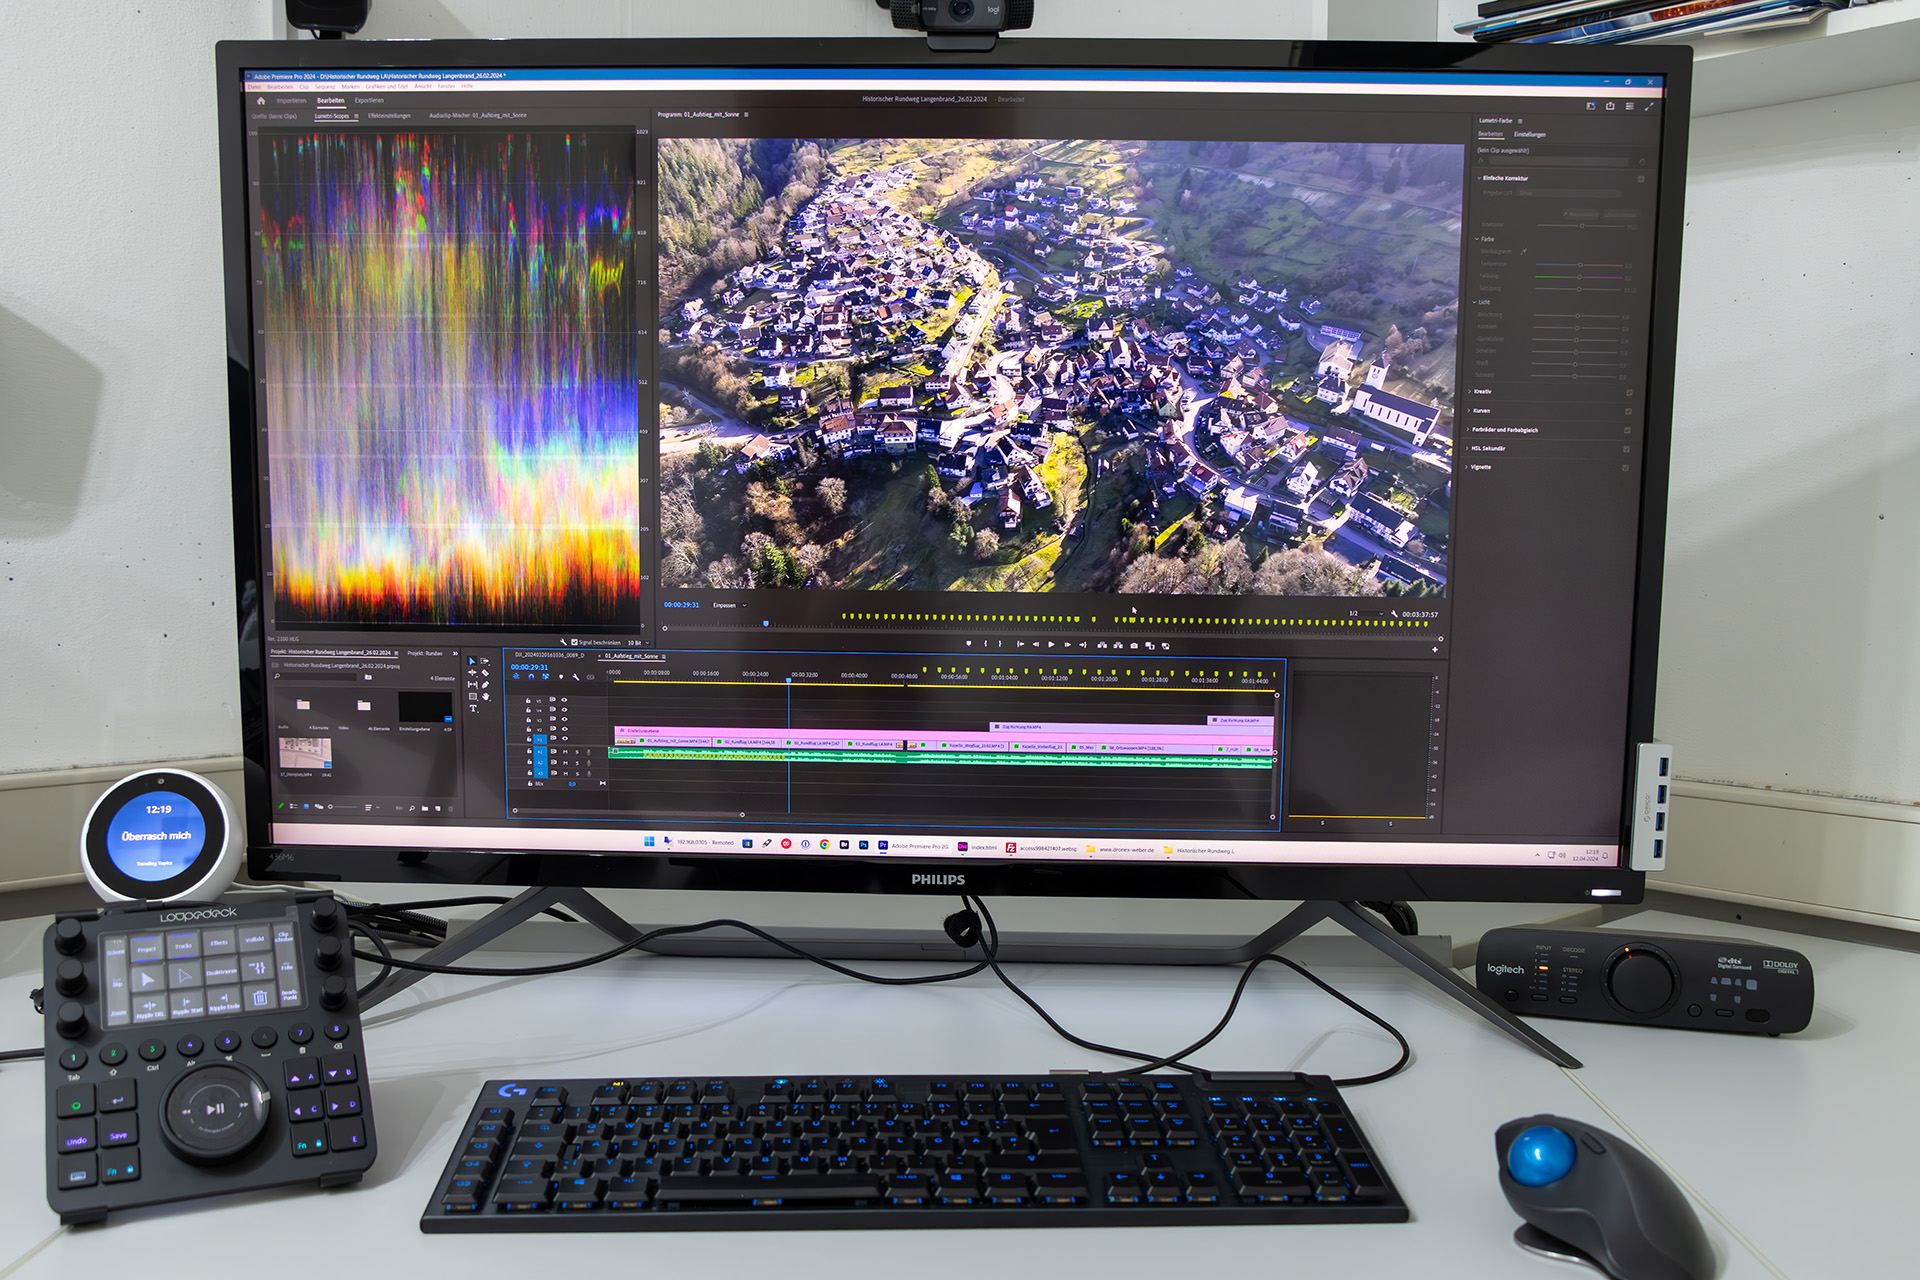Add marker in Program monitor controls
The height and width of the screenshot is (1280, 1920).
point(969,644)
